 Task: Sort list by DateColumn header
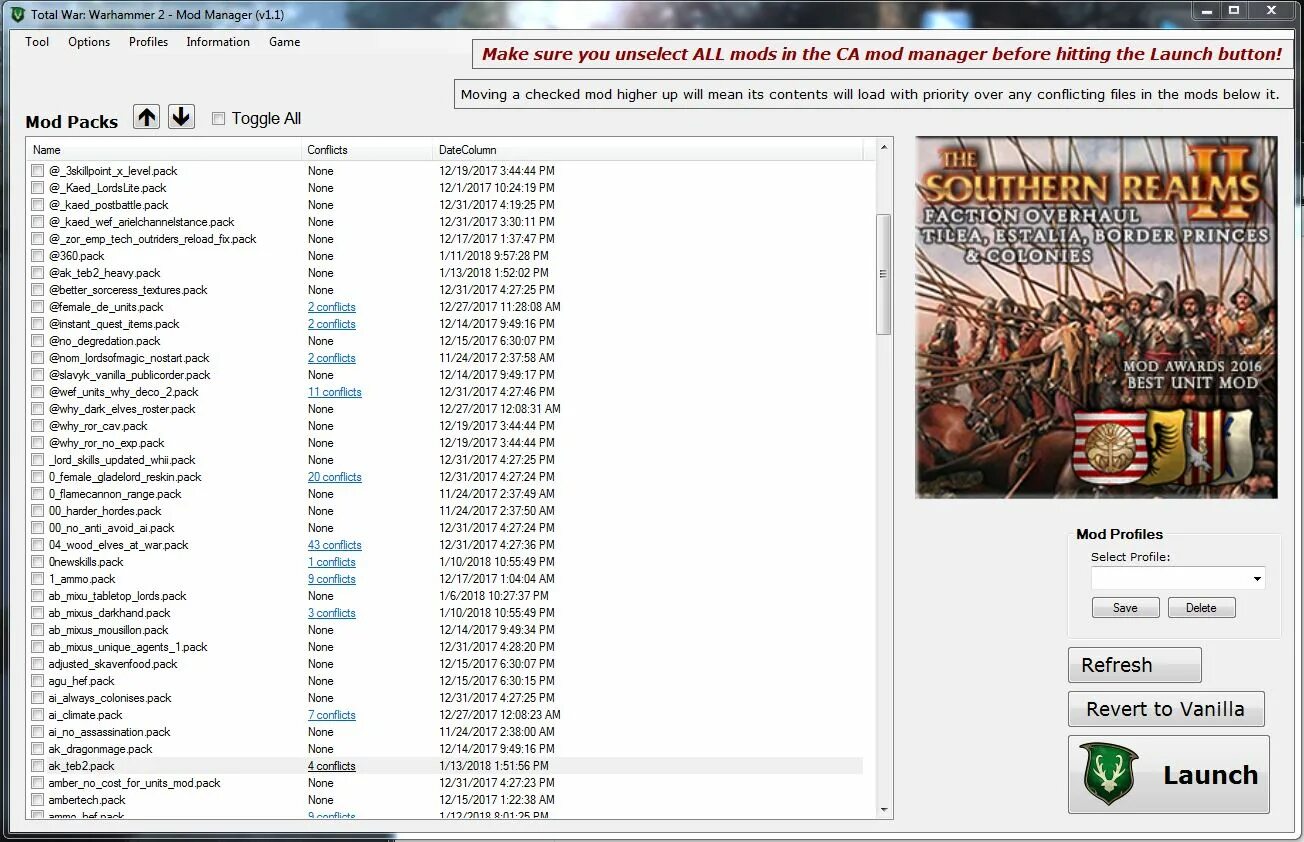coord(648,150)
